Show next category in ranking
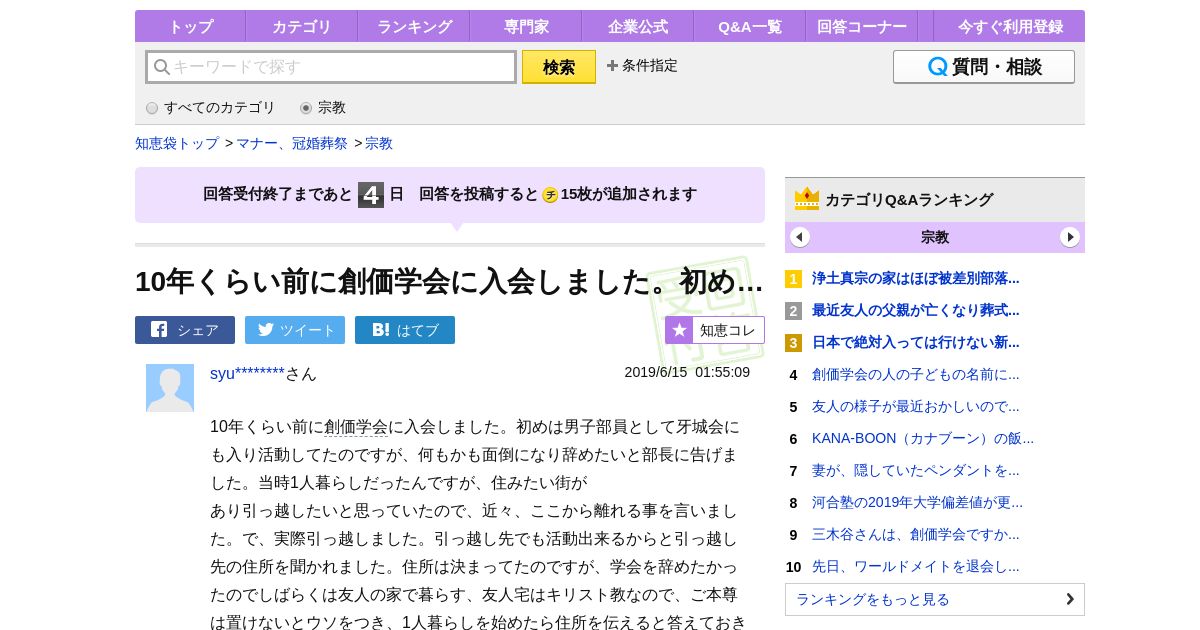The width and height of the screenshot is (1200, 630). [1070, 237]
